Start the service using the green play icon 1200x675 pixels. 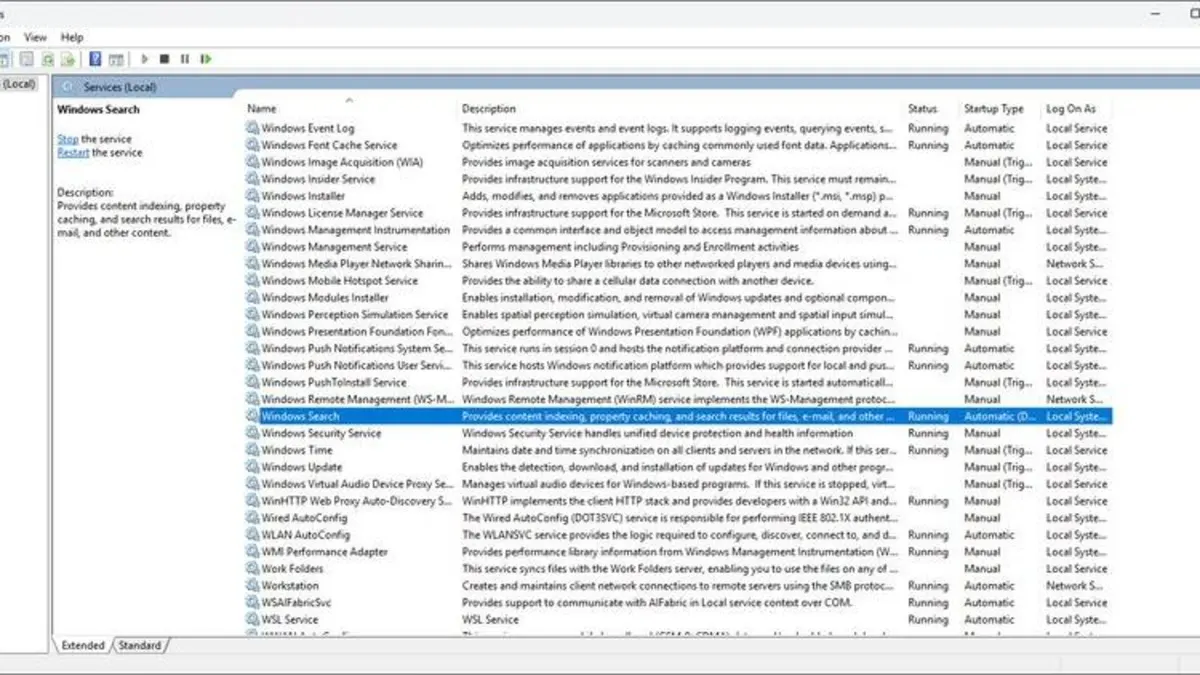point(145,59)
